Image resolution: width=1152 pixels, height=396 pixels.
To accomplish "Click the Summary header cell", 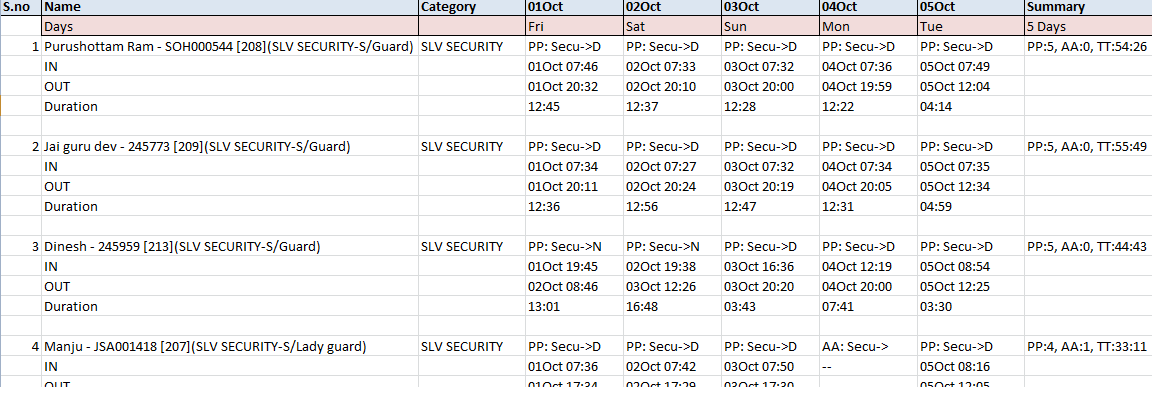I will (1088, 7).
